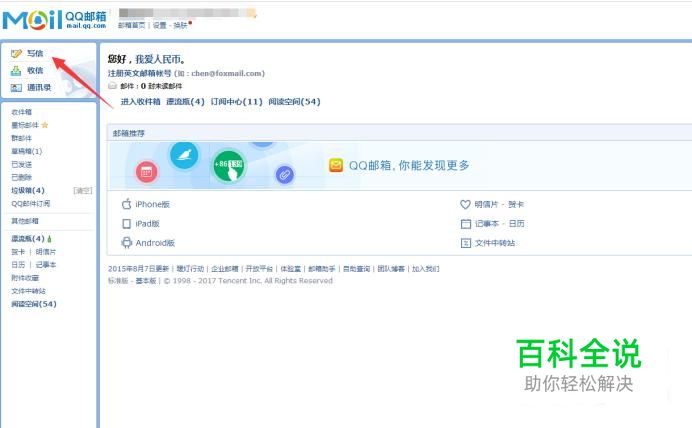Click the compose mail (写信) pencil icon

[16, 54]
